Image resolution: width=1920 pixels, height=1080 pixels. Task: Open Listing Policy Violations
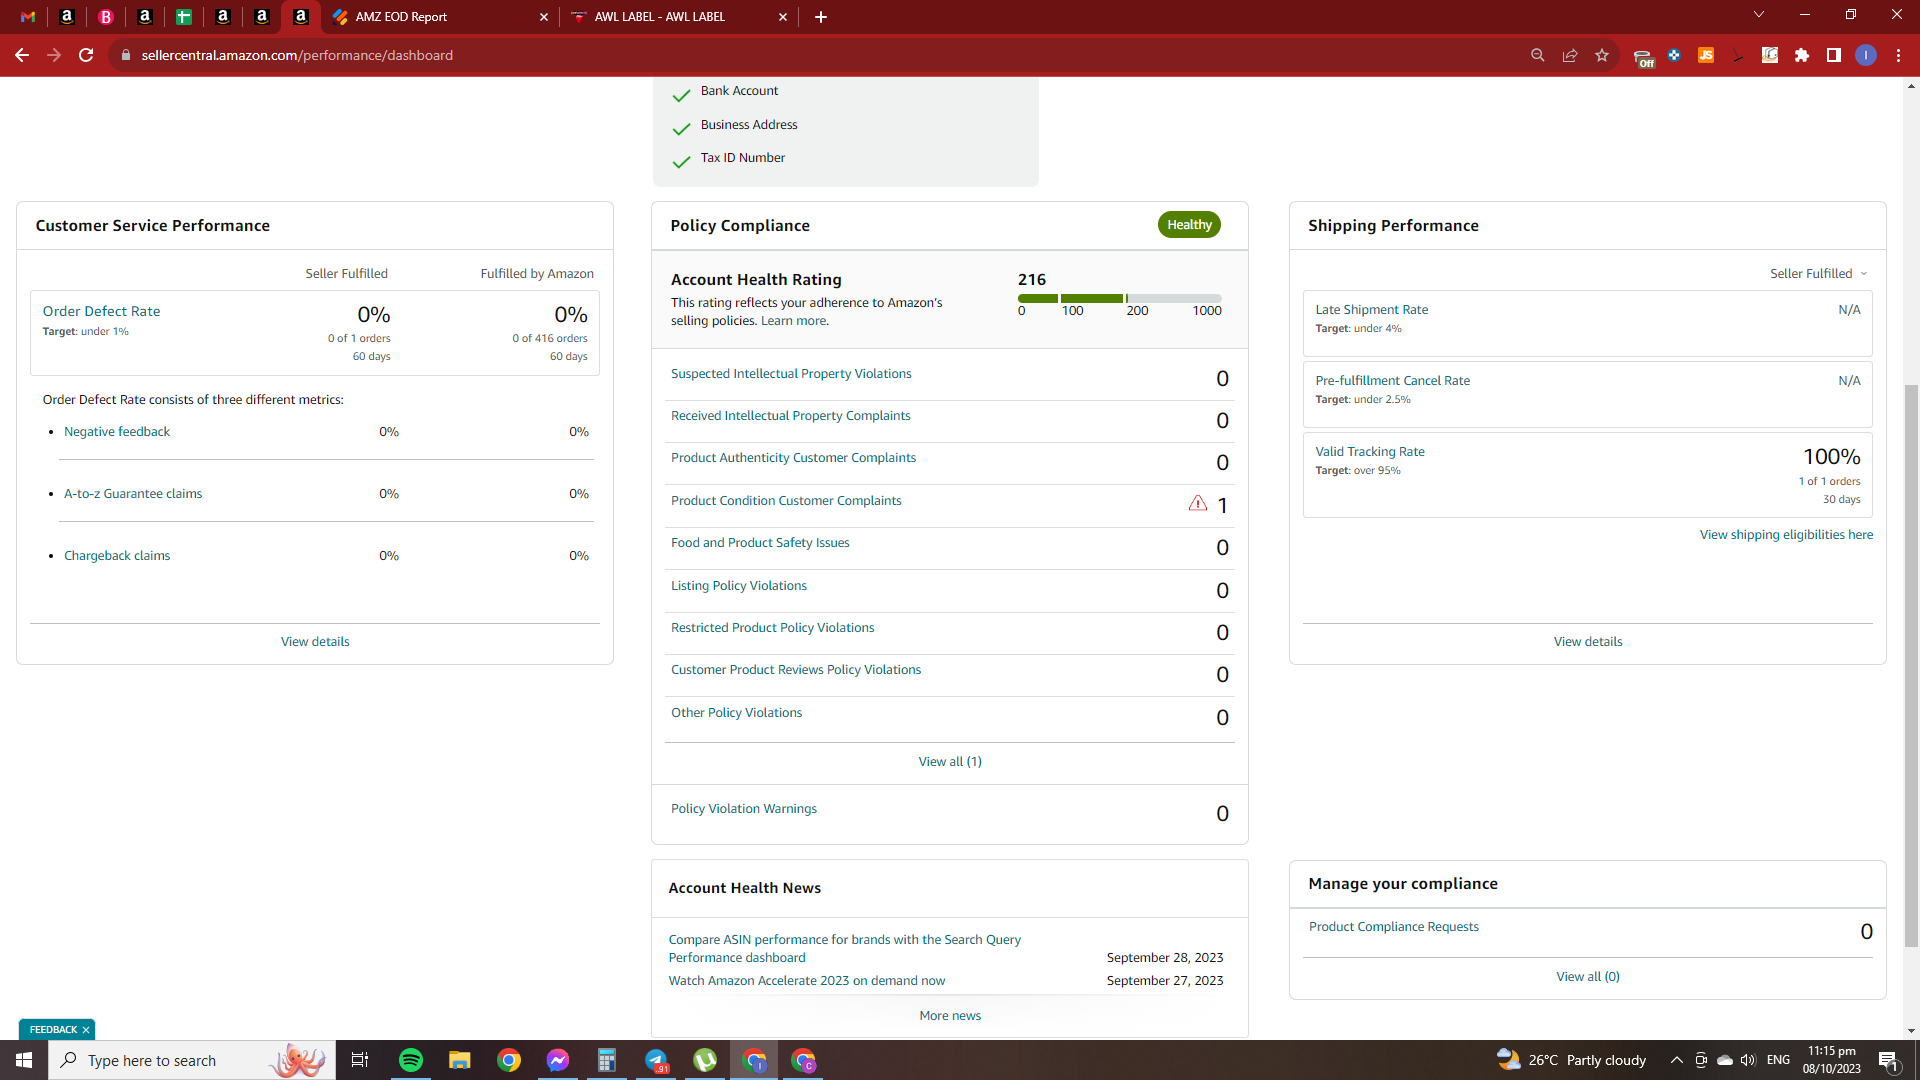[739, 585]
